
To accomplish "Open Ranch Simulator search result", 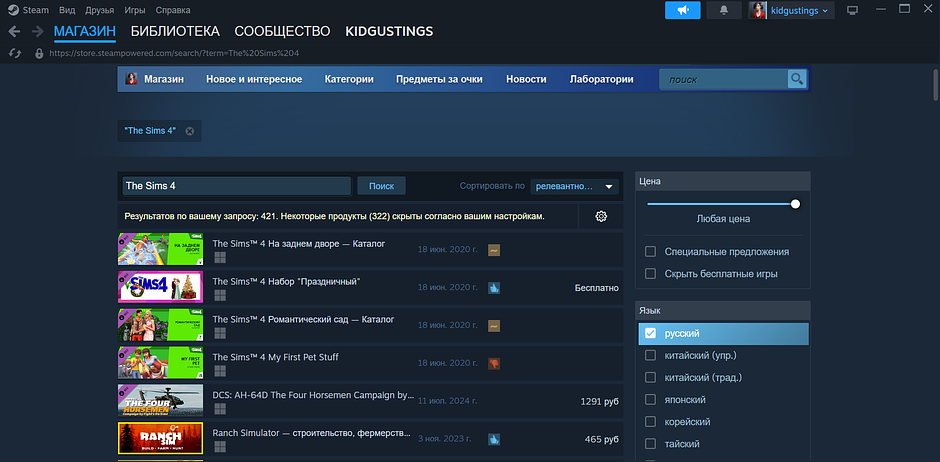I will click(370, 439).
